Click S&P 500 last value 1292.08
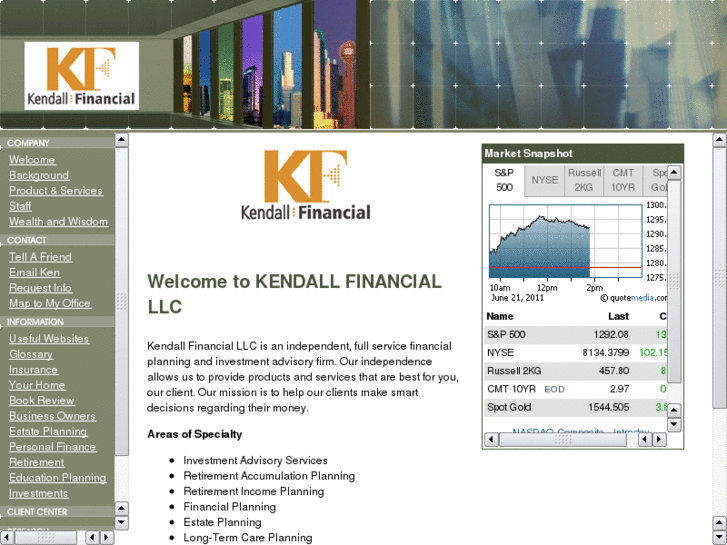 click(611, 334)
